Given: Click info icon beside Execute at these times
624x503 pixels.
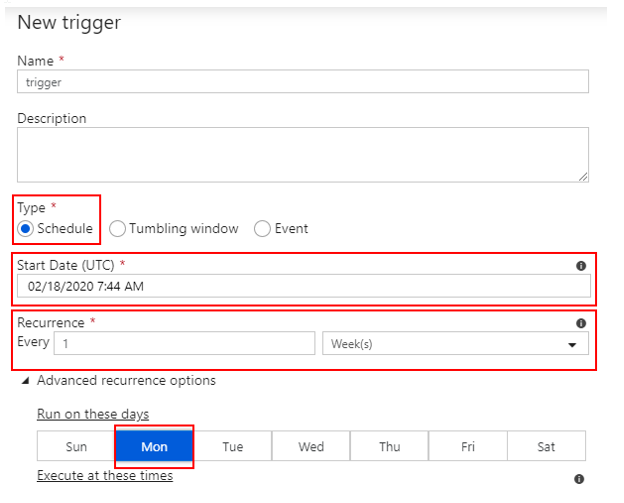Looking at the screenshot, I should tap(579, 479).
